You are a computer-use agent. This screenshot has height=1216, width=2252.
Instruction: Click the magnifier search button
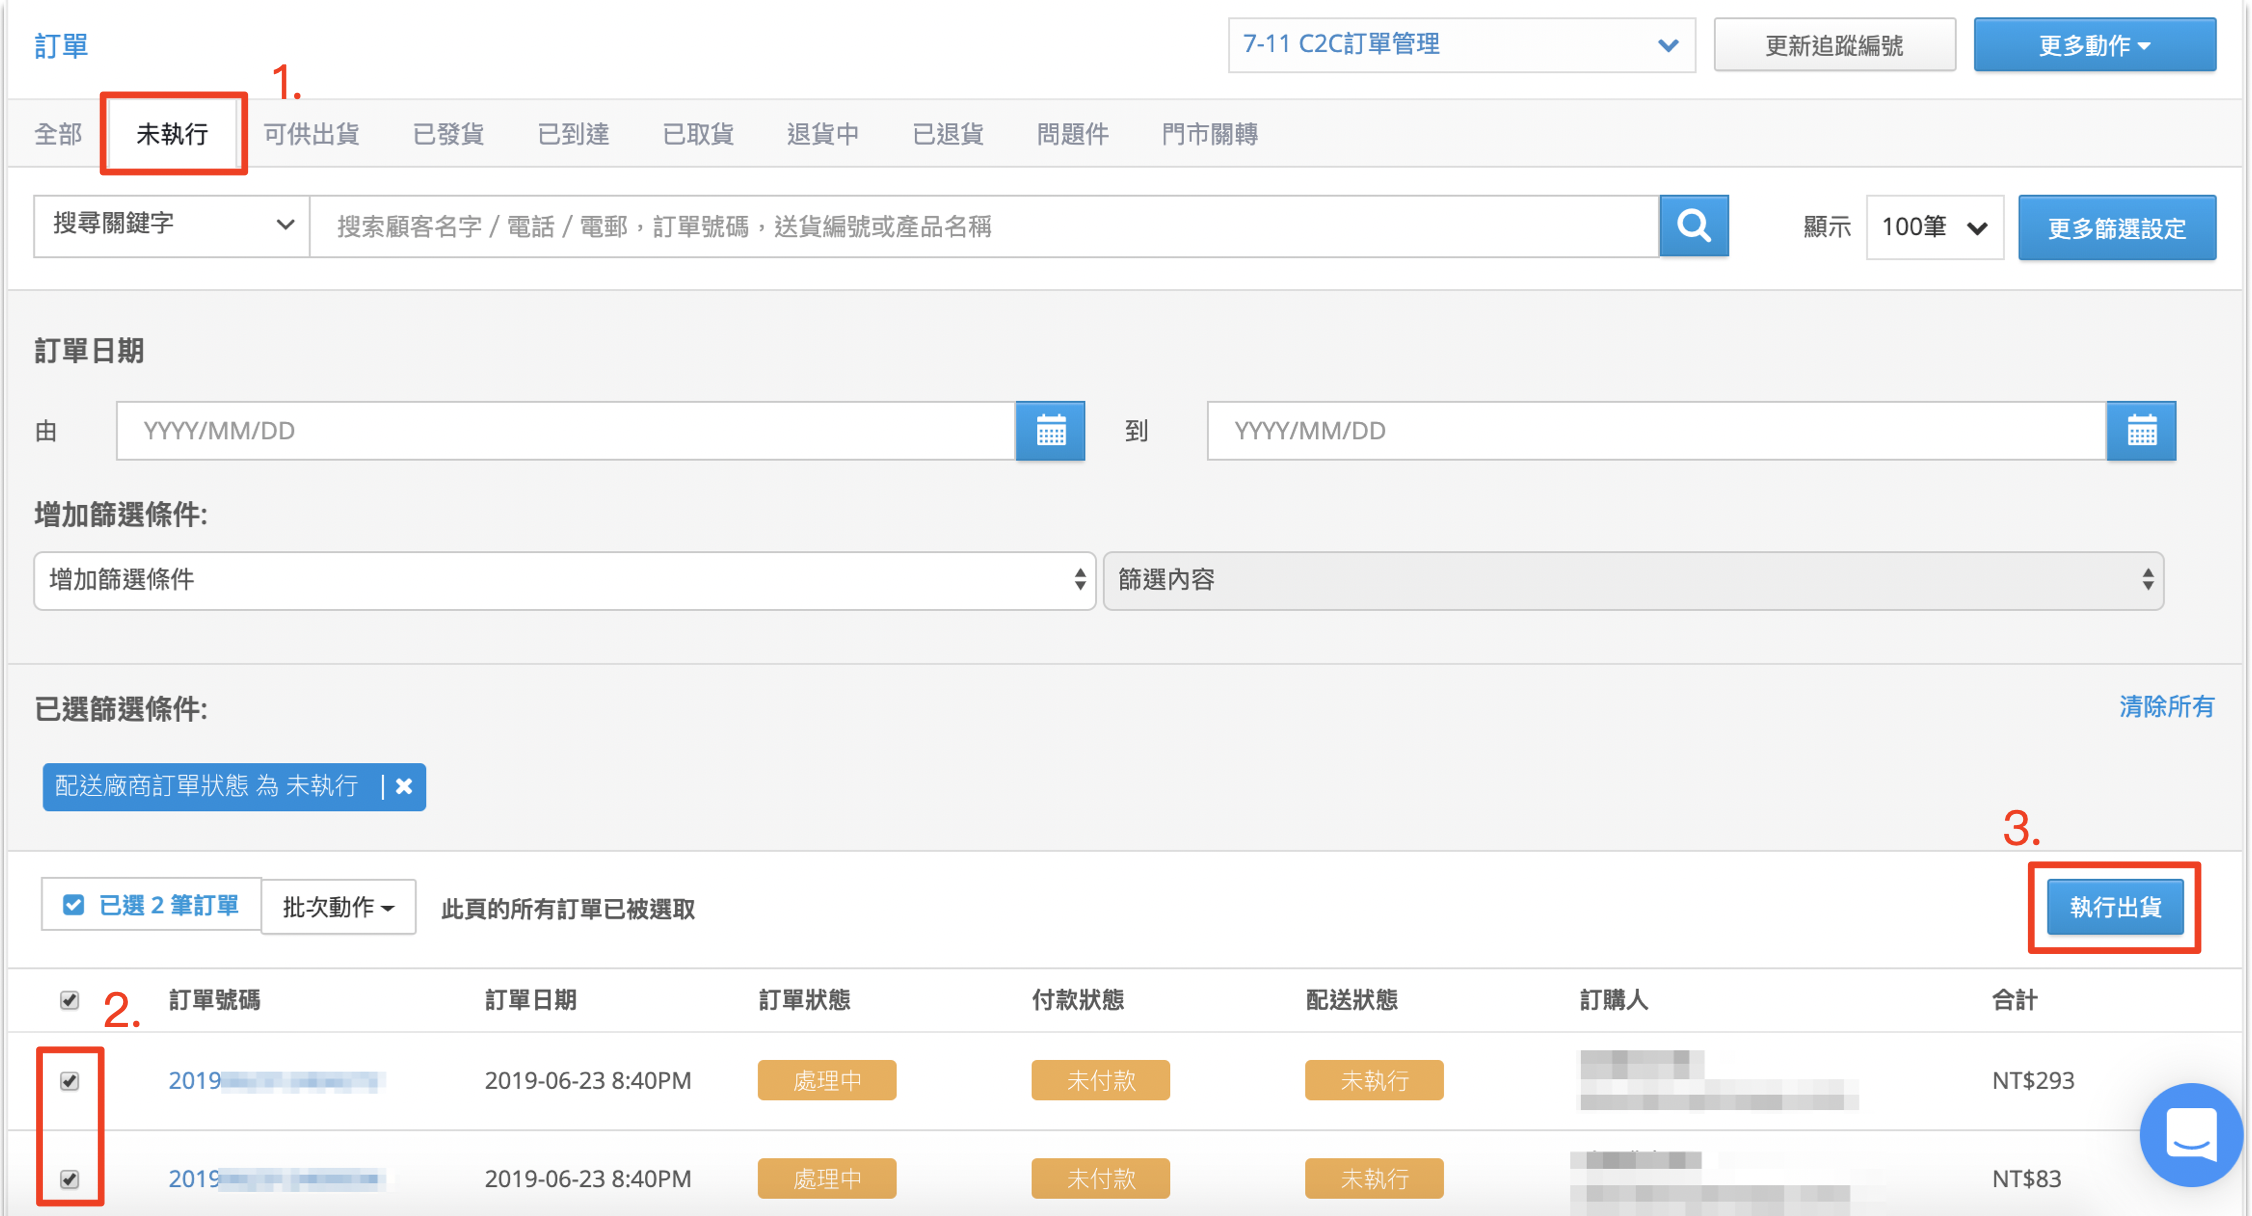1693,227
